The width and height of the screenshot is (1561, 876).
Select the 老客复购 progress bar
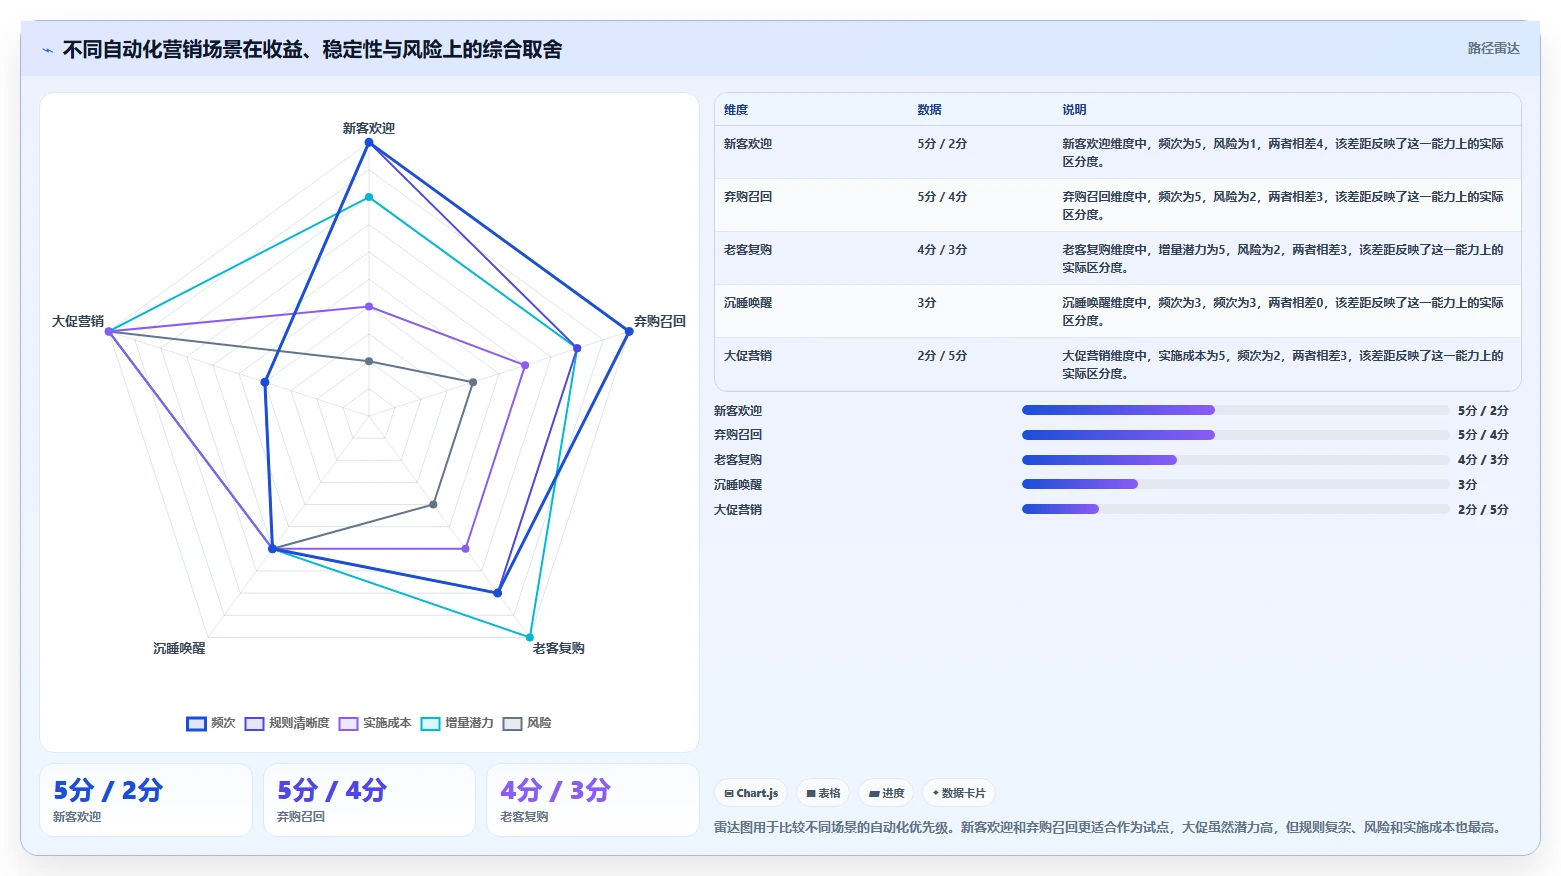tap(1235, 460)
